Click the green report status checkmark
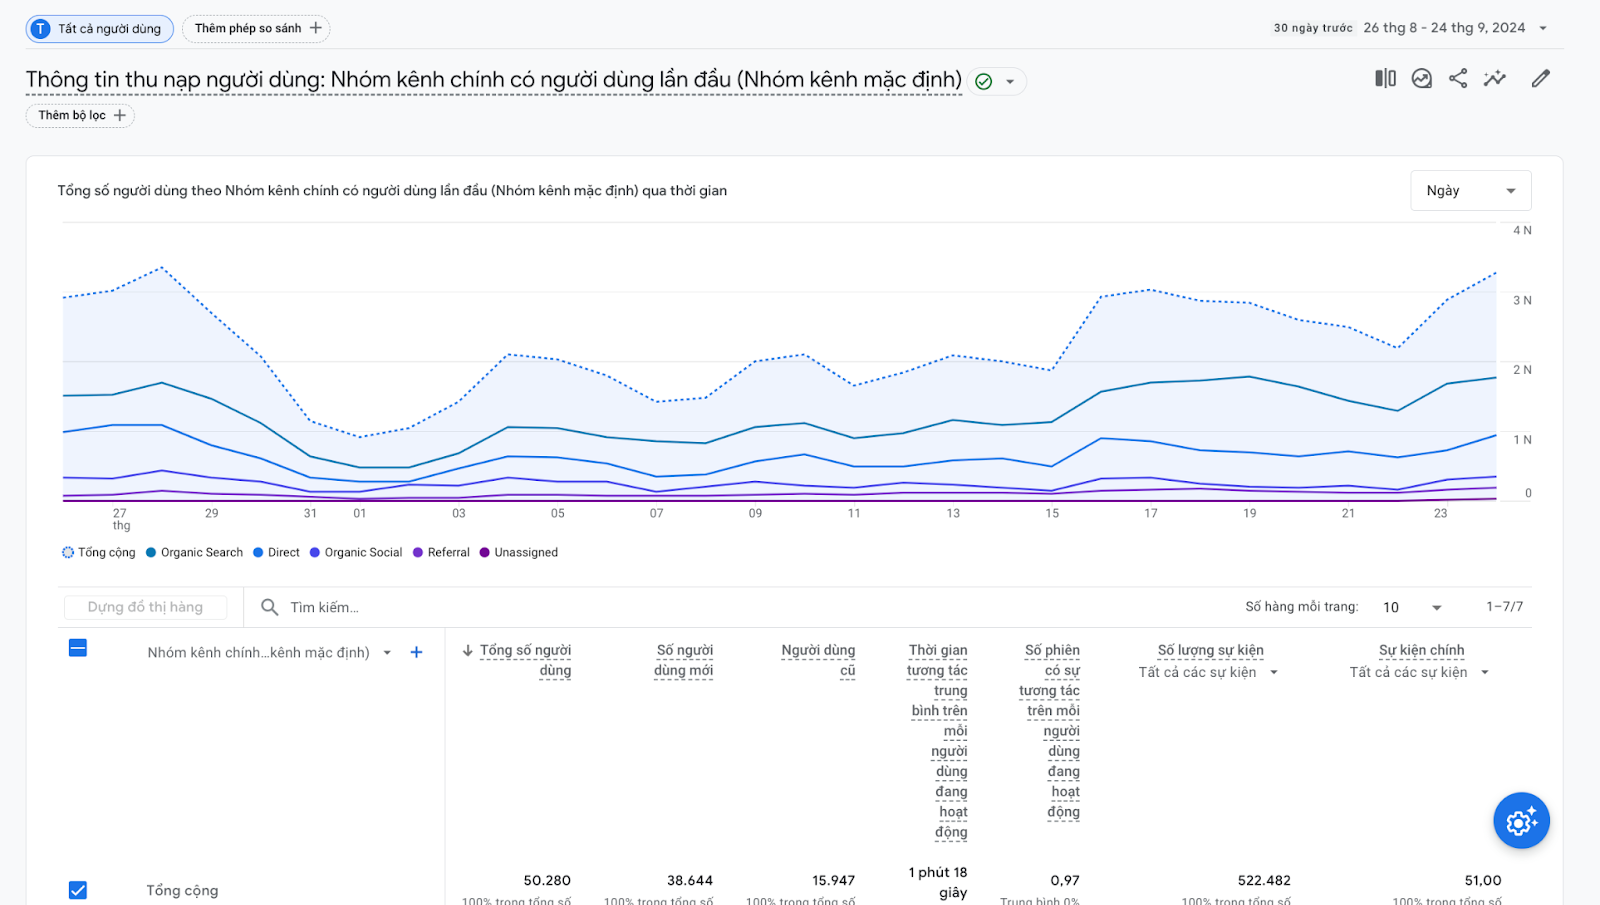Viewport: 1600px width, 905px height. coord(984,81)
